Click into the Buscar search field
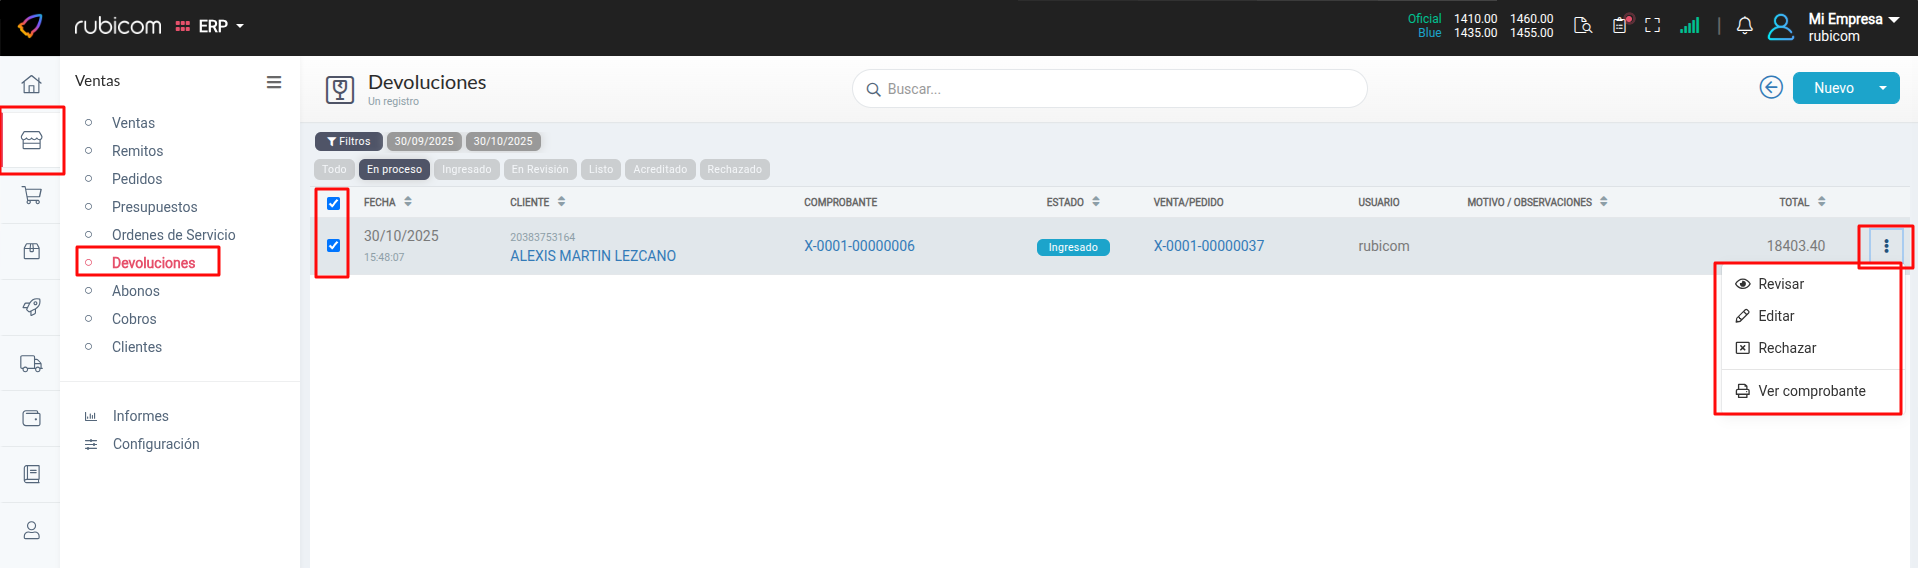Viewport: 1918px width, 568px height. pyautogui.click(x=1110, y=89)
